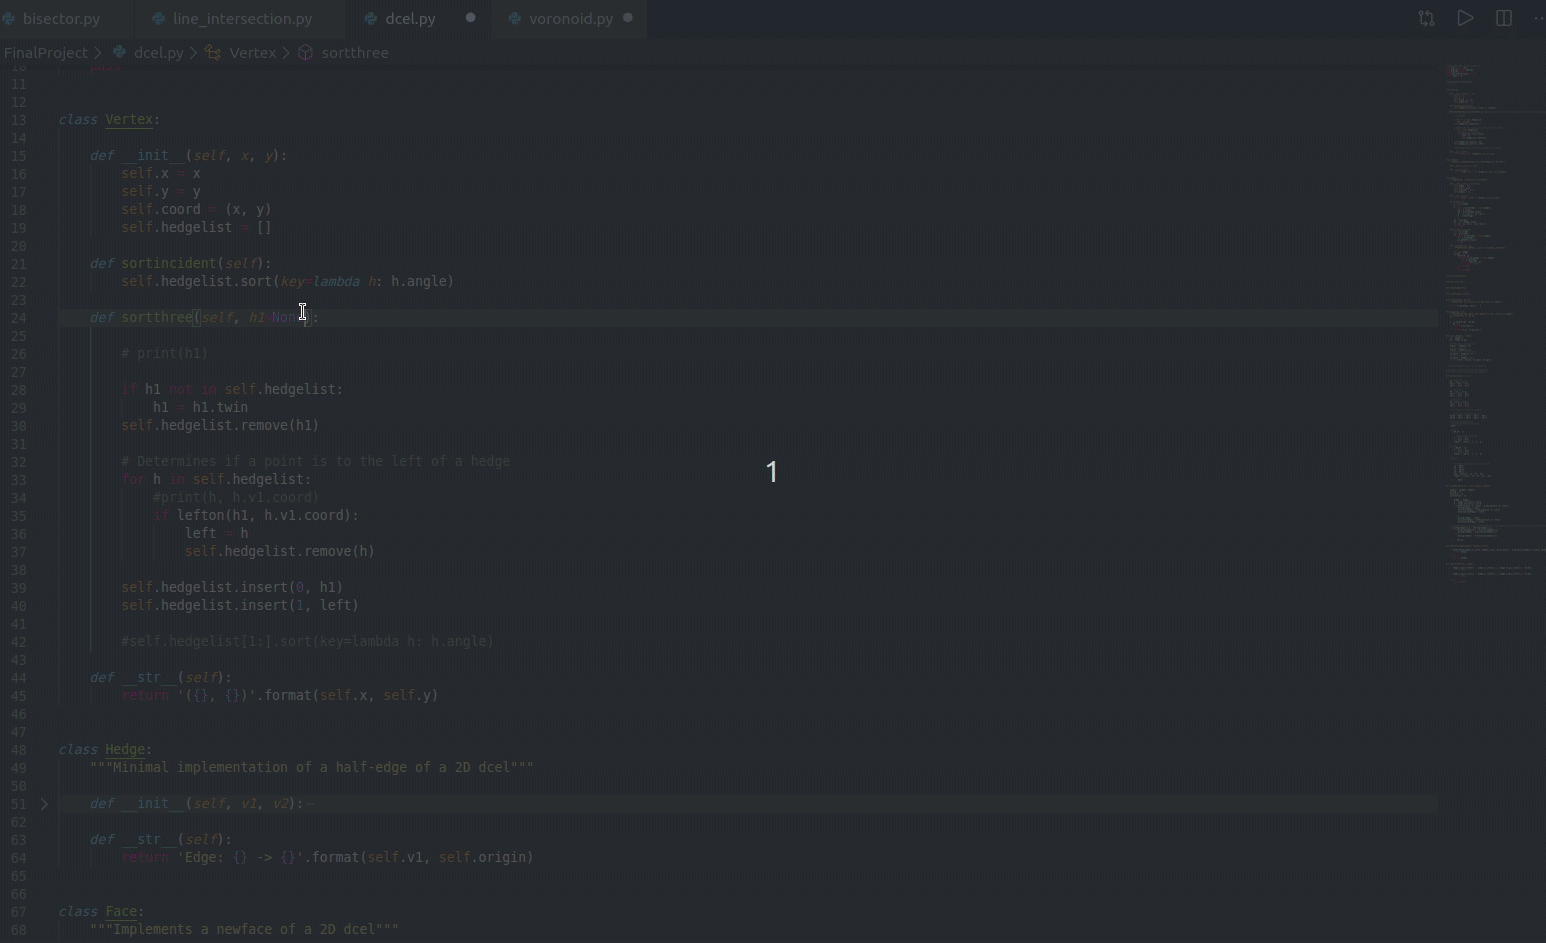1546x943 pixels.
Task: Toggle the fold marker on line 51
Action: pos(45,803)
